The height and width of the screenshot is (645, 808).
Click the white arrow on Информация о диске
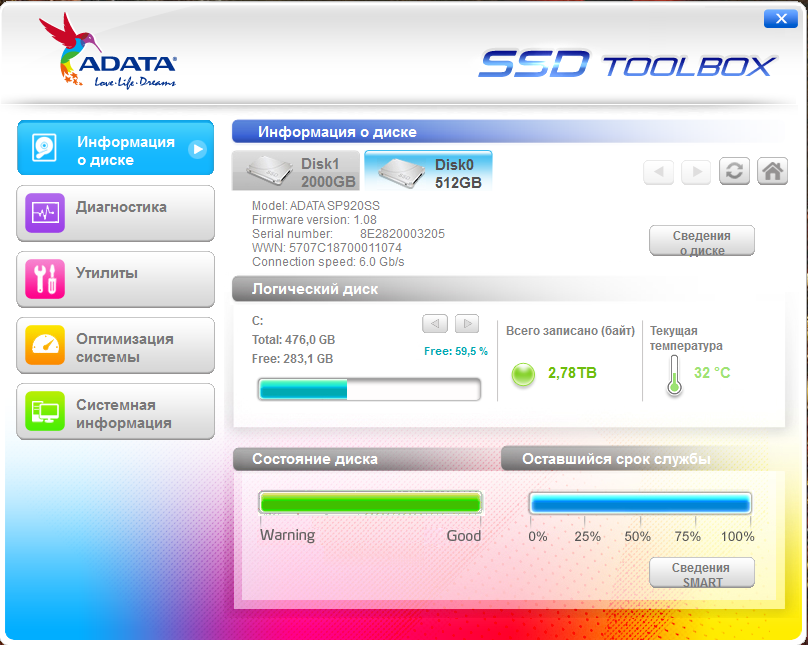click(x=197, y=149)
